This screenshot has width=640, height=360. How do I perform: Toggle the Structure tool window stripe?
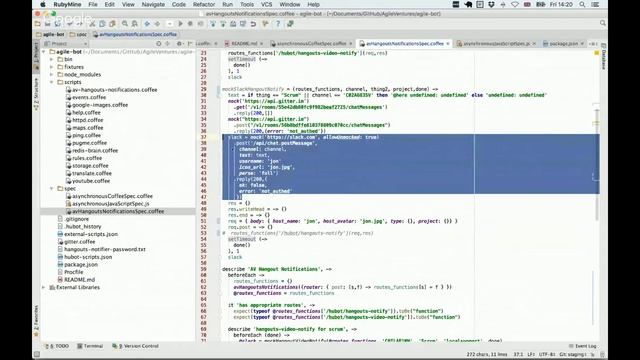pyautogui.click(x=36, y=95)
